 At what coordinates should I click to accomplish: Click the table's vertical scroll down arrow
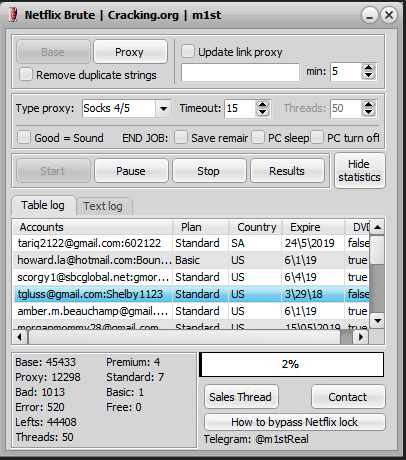coord(377,321)
